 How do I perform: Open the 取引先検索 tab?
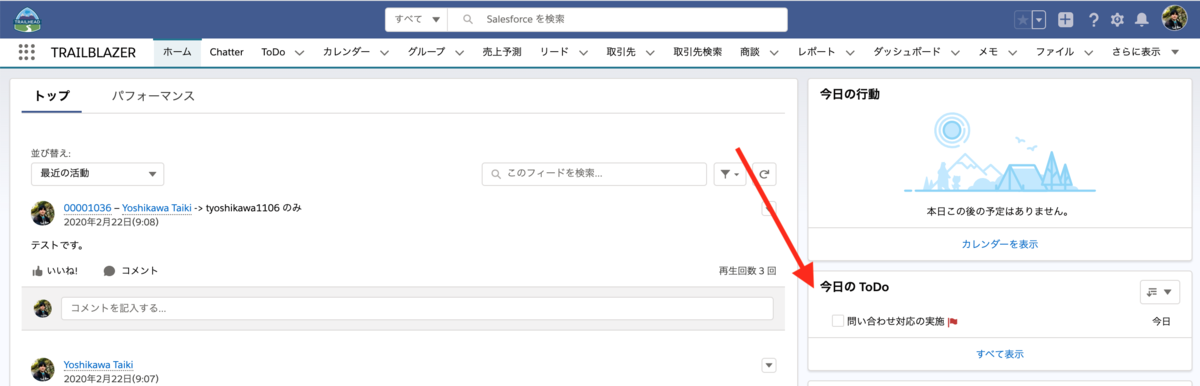tap(697, 52)
